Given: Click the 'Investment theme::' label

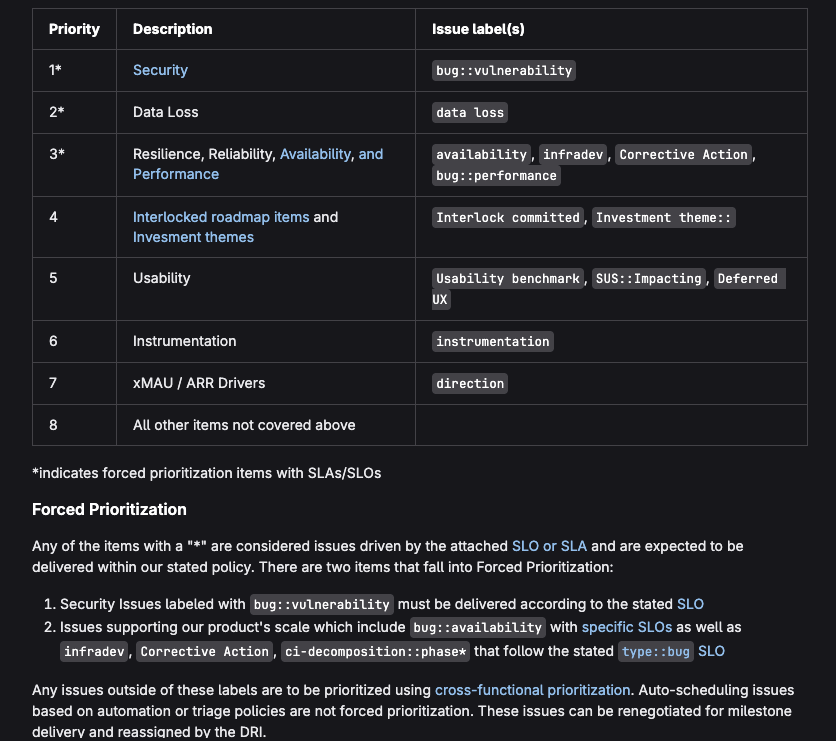Looking at the screenshot, I should (663, 218).
